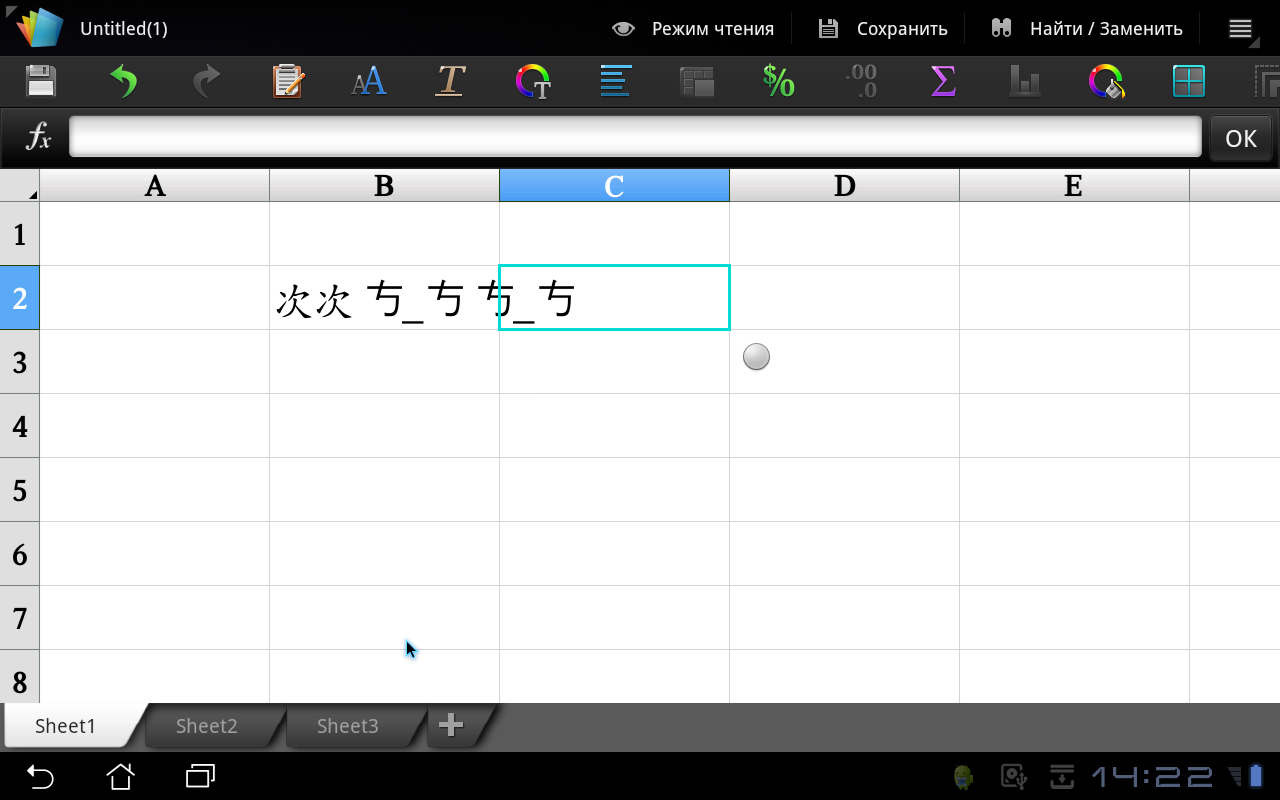This screenshot has width=1280, height=800.
Task: Toggle reading mode (Режим чтения)
Action: click(693, 29)
